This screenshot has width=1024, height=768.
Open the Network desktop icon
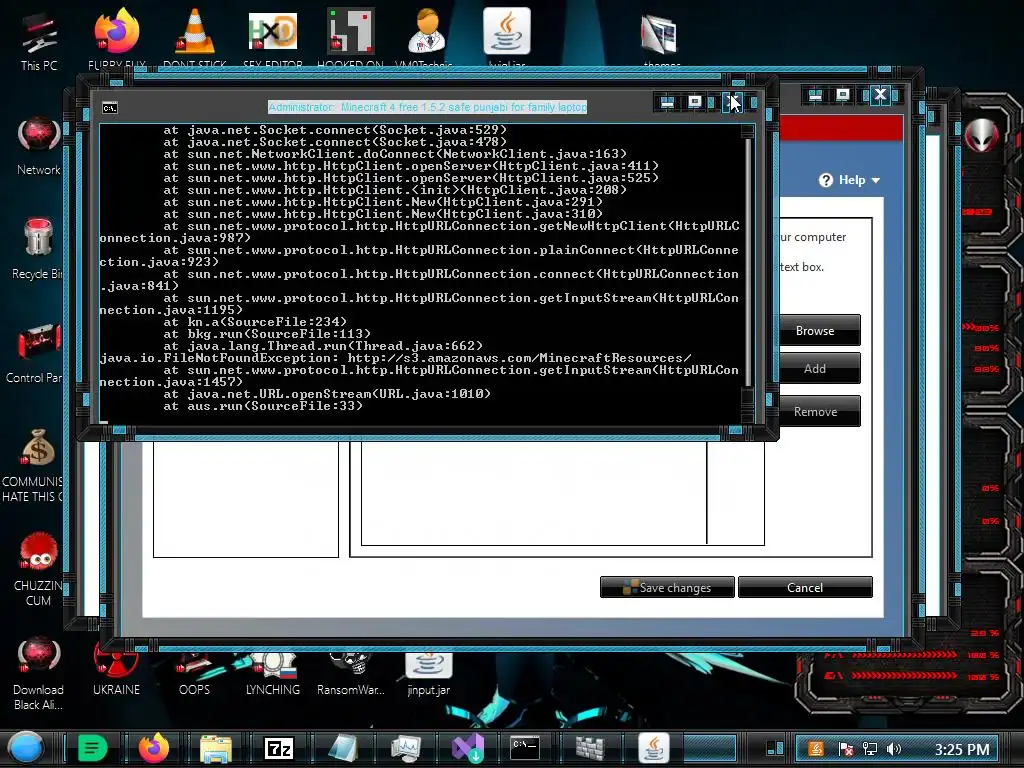(39, 147)
